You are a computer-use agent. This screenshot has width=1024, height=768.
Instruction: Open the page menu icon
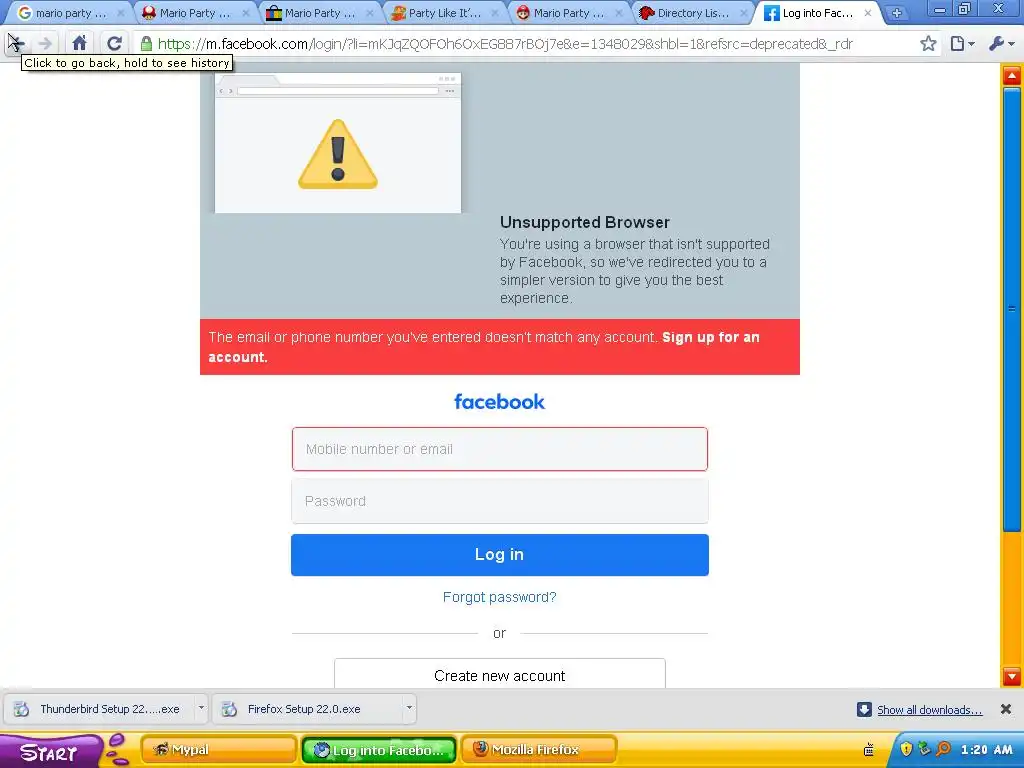click(962, 44)
